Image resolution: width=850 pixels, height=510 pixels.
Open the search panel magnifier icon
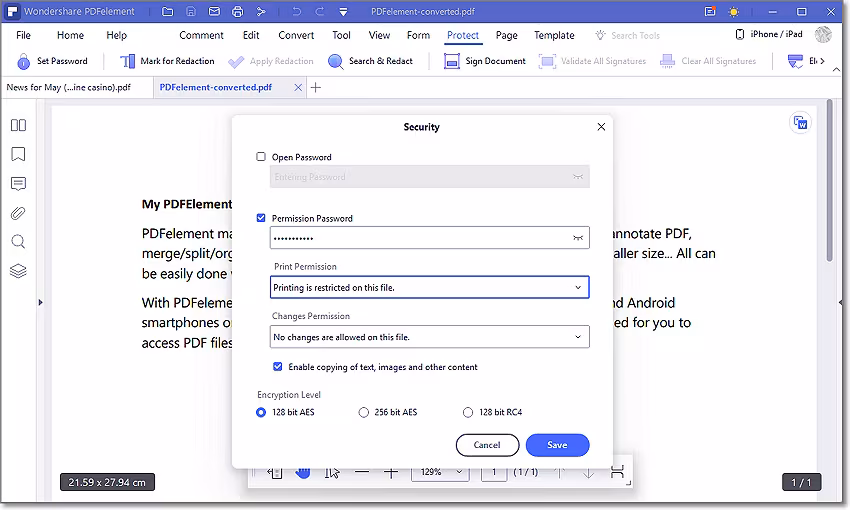click(x=18, y=242)
